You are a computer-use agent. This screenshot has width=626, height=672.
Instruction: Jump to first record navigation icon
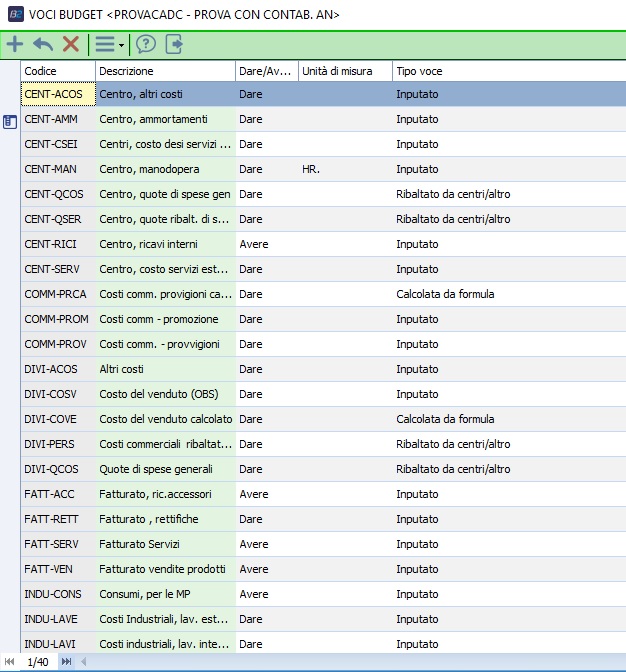pyautogui.click(x=10, y=662)
